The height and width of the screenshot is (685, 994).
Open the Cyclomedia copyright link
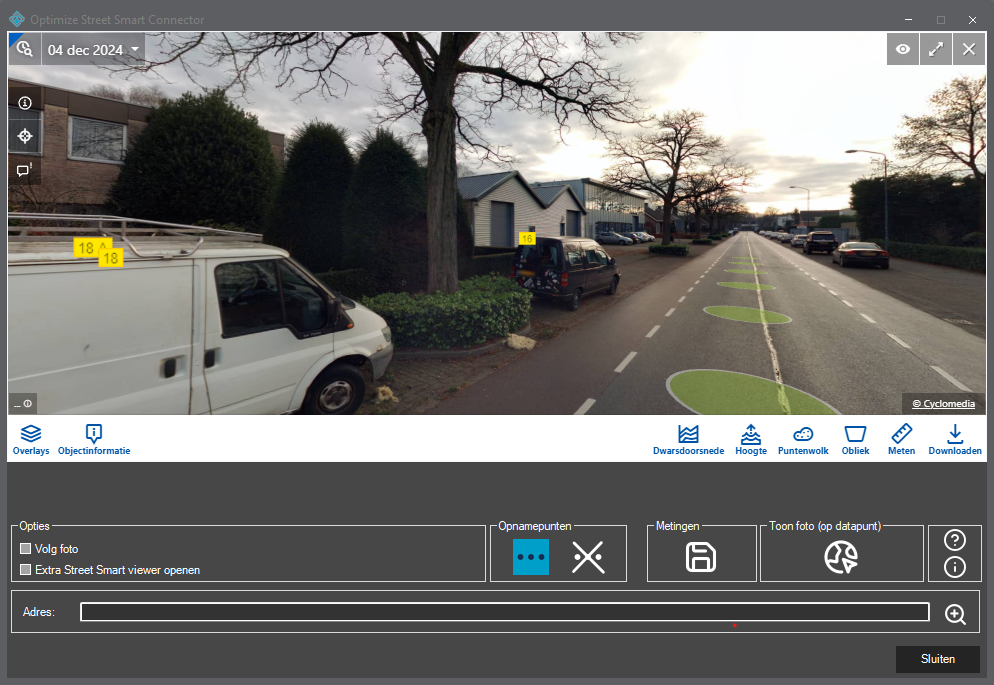pos(943,404)
